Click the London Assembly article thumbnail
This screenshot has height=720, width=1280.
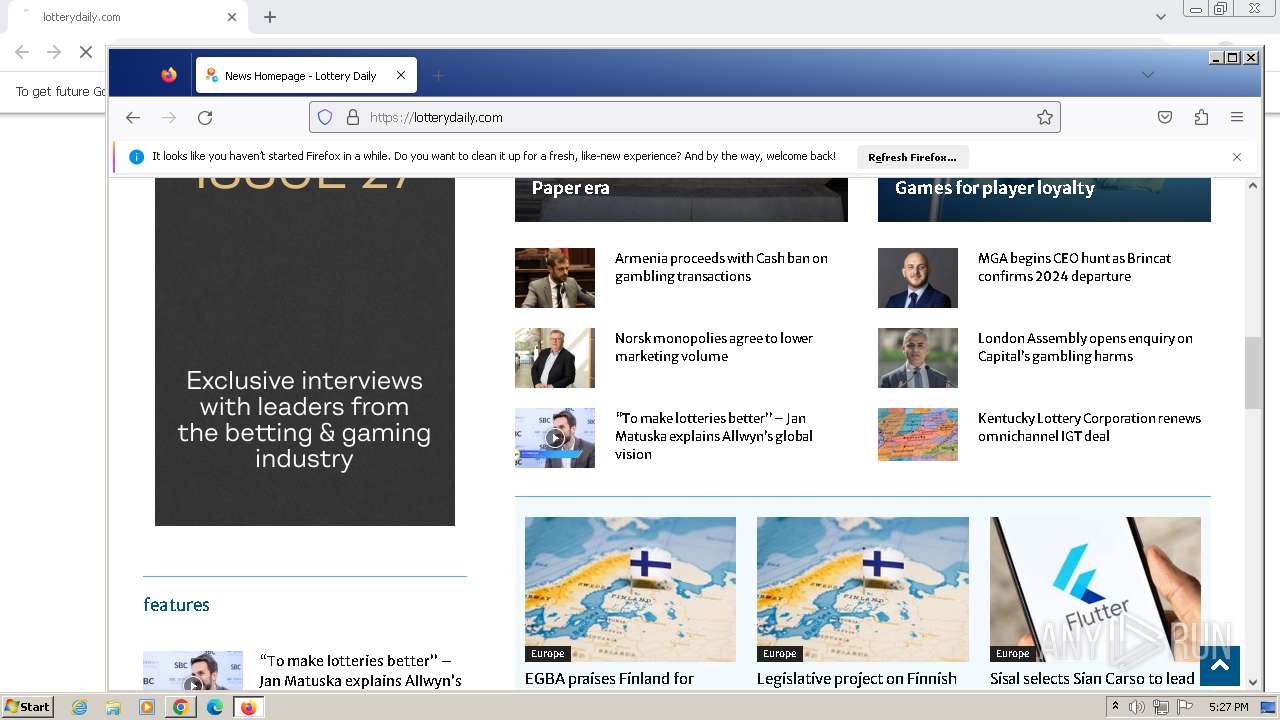918,358
